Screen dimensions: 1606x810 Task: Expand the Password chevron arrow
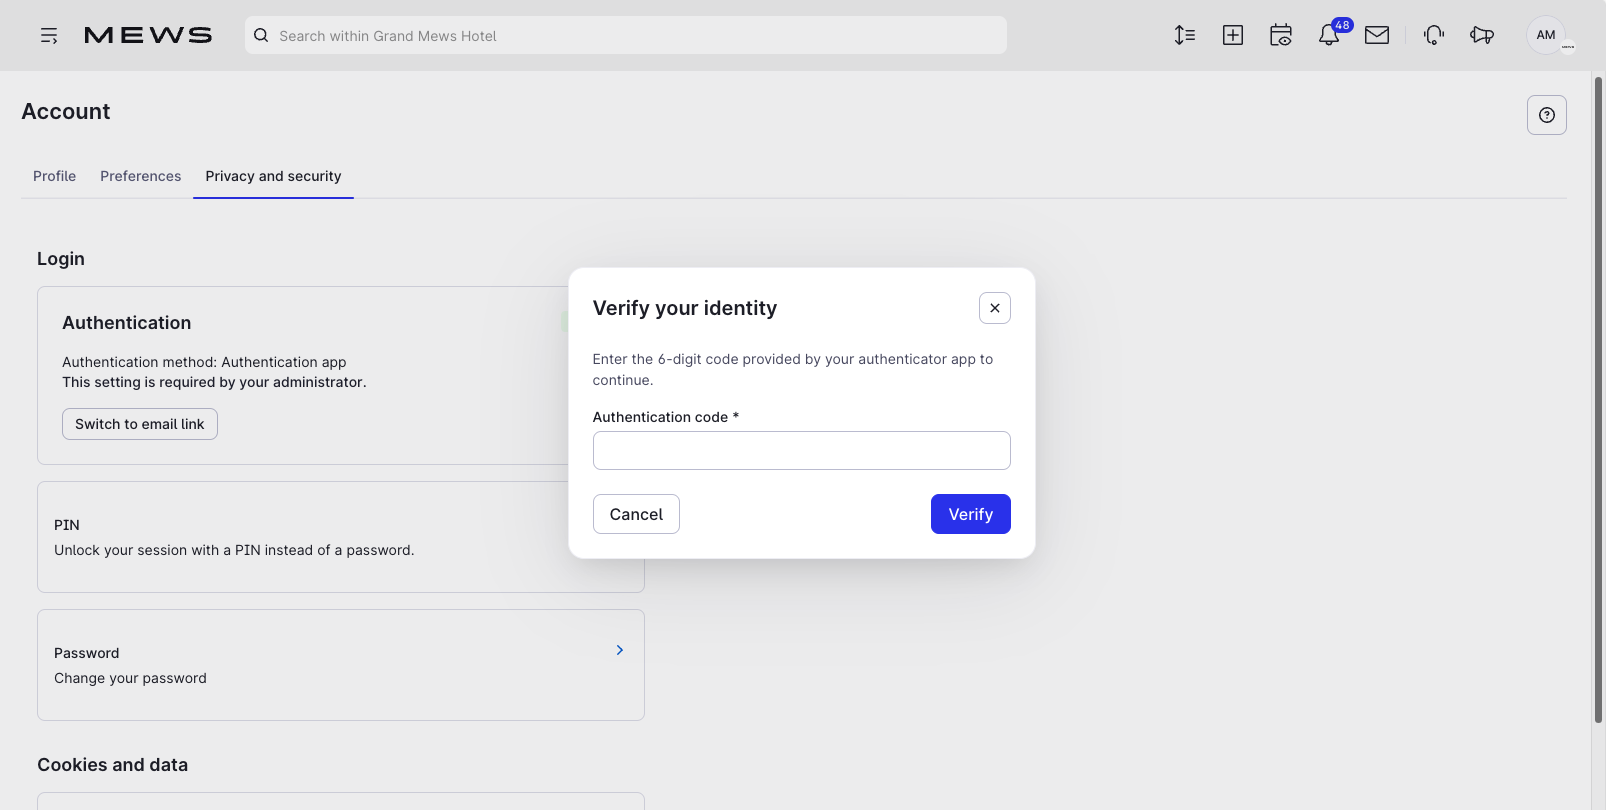pos(620,650)
